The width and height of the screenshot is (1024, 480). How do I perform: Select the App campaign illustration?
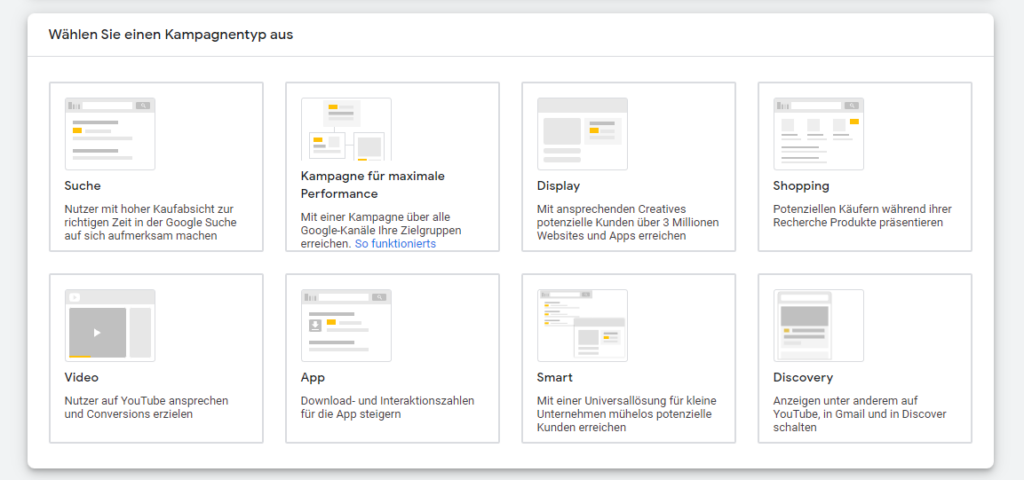[346, 326]
